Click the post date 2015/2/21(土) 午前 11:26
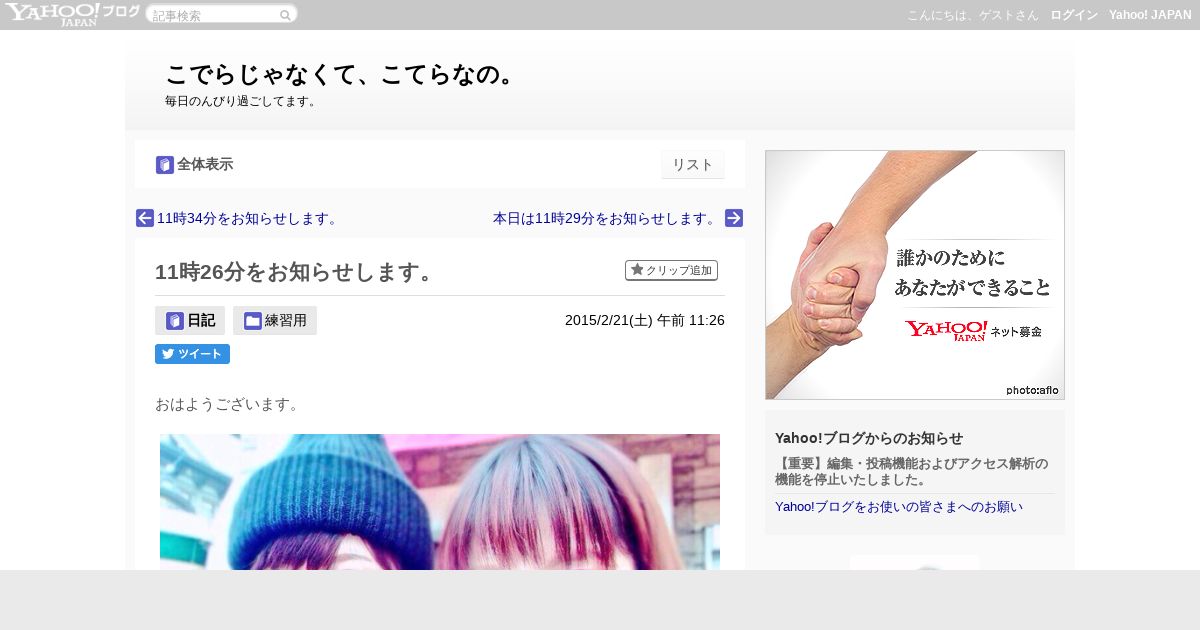Viewport: 1200px width, 630px height. tap(645, 320)
